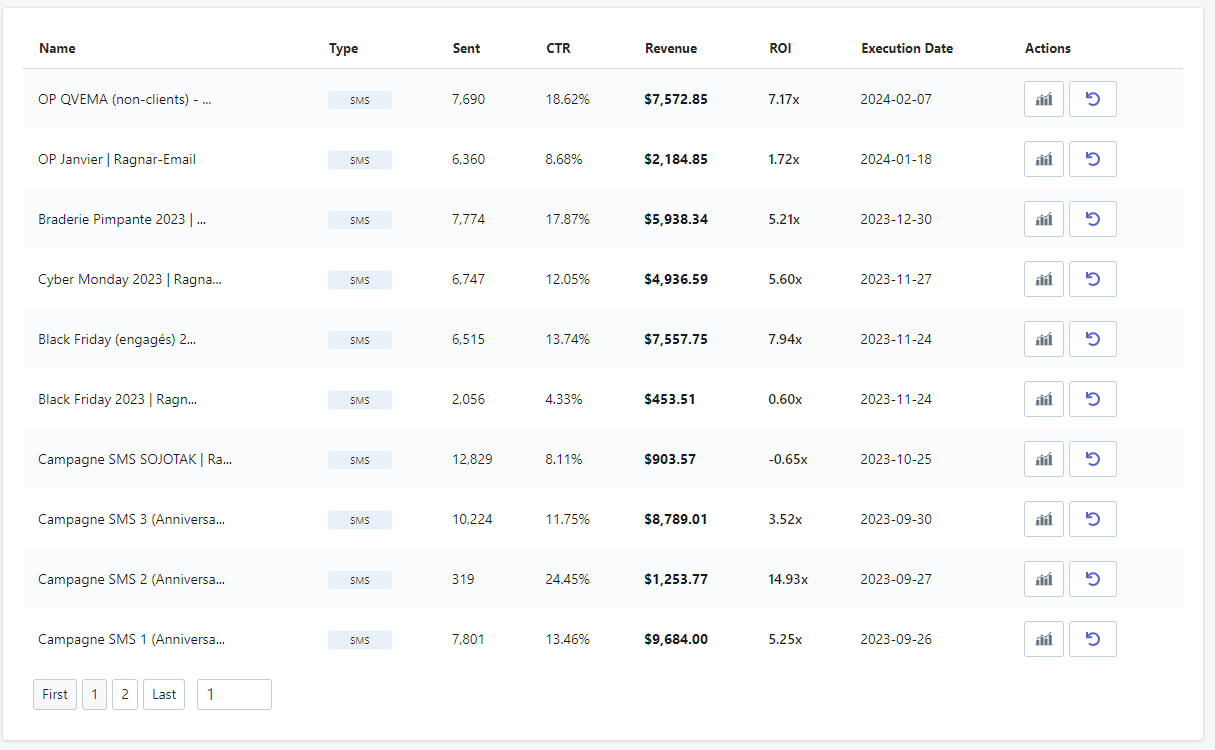Click replay icon for Braderie Pimpante 2023
The width and height of the screenshot is (1215, 750).
click(1093, 219)
